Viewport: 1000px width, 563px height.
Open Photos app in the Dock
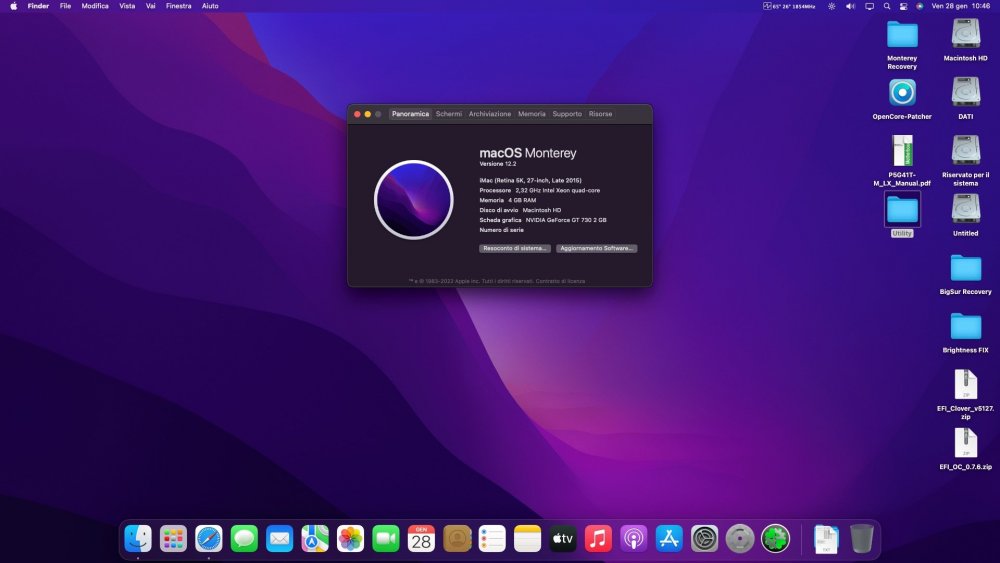pos(350,539)
